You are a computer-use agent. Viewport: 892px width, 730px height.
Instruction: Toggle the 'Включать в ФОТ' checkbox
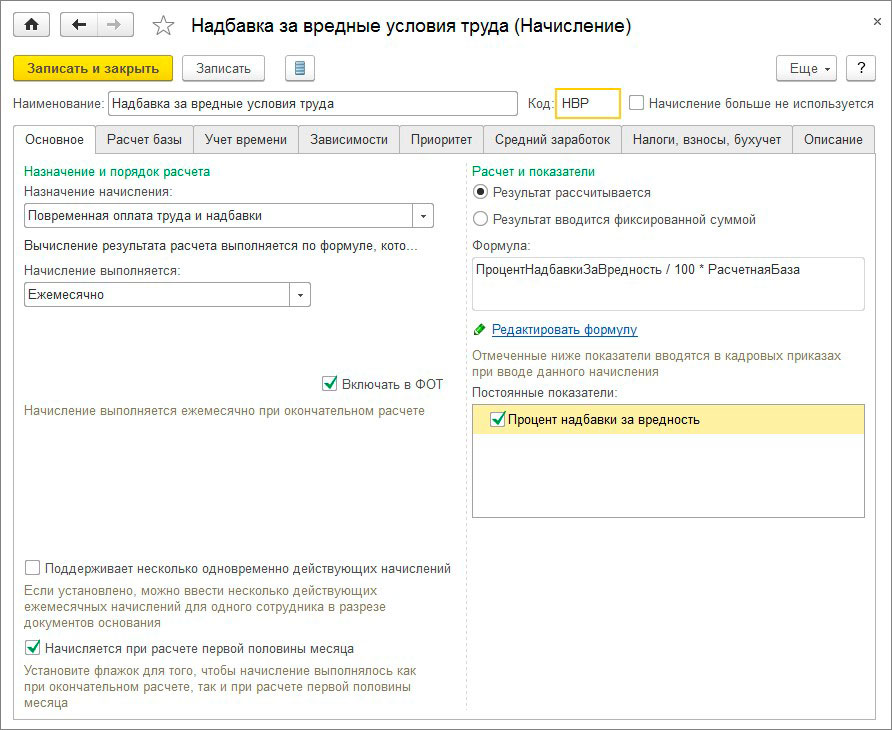coord(330,384)
